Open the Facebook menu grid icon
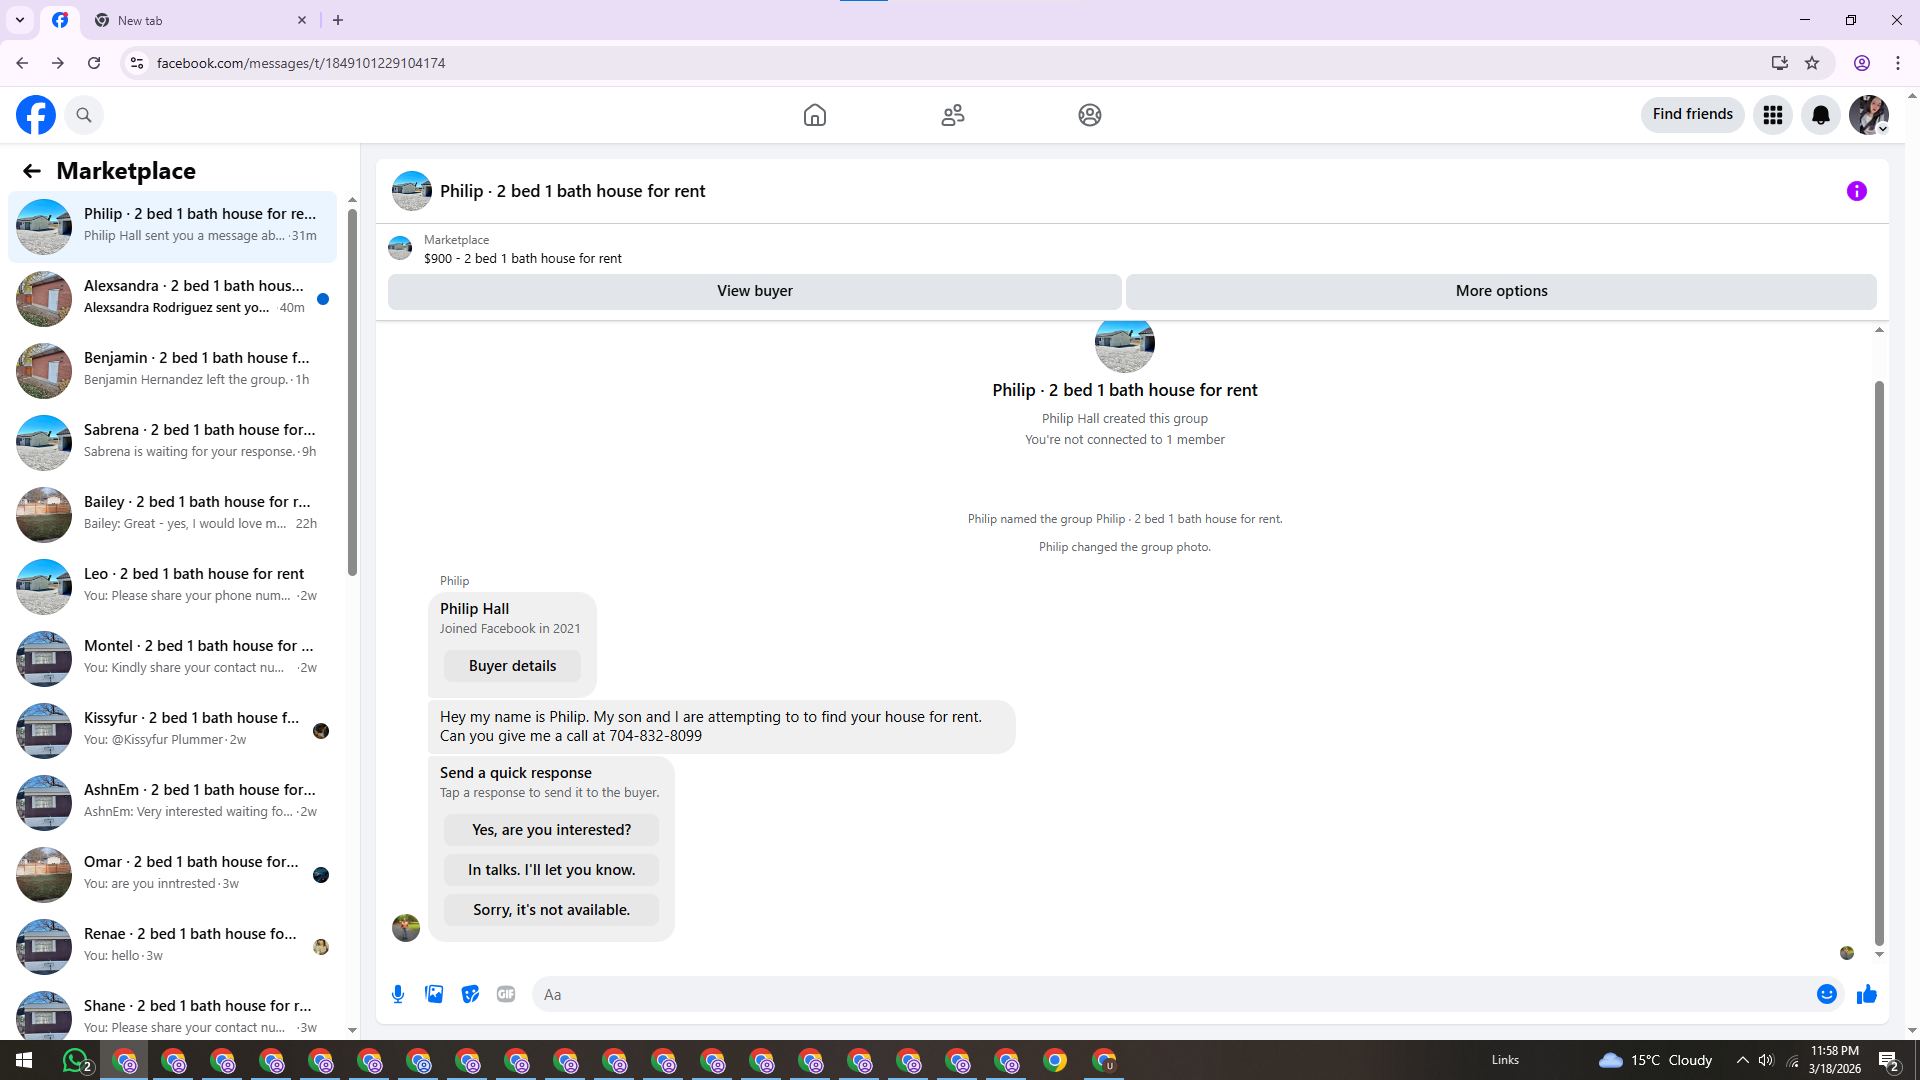The image size is (1920, 1080). 1772,115
